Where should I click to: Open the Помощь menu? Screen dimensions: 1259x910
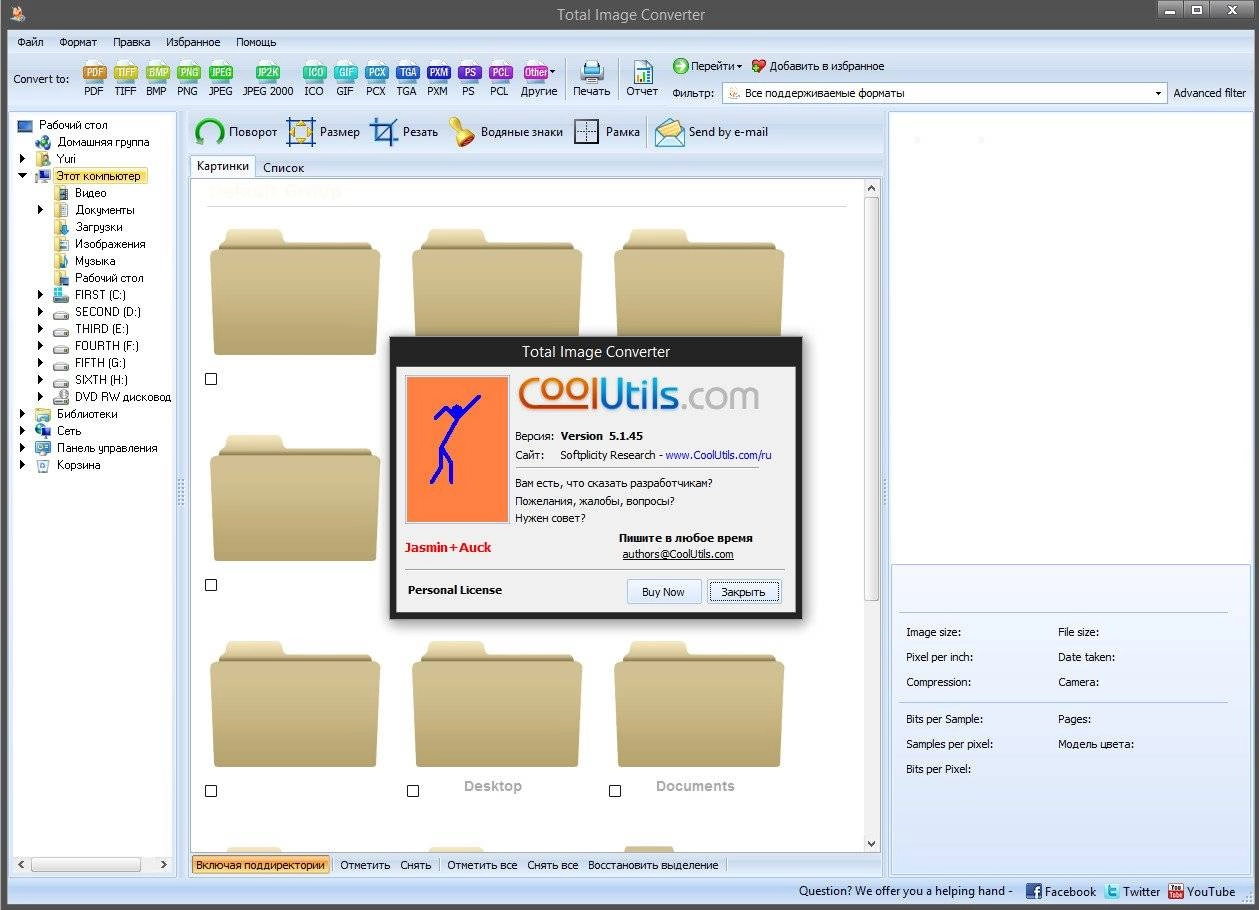[256, 42]
